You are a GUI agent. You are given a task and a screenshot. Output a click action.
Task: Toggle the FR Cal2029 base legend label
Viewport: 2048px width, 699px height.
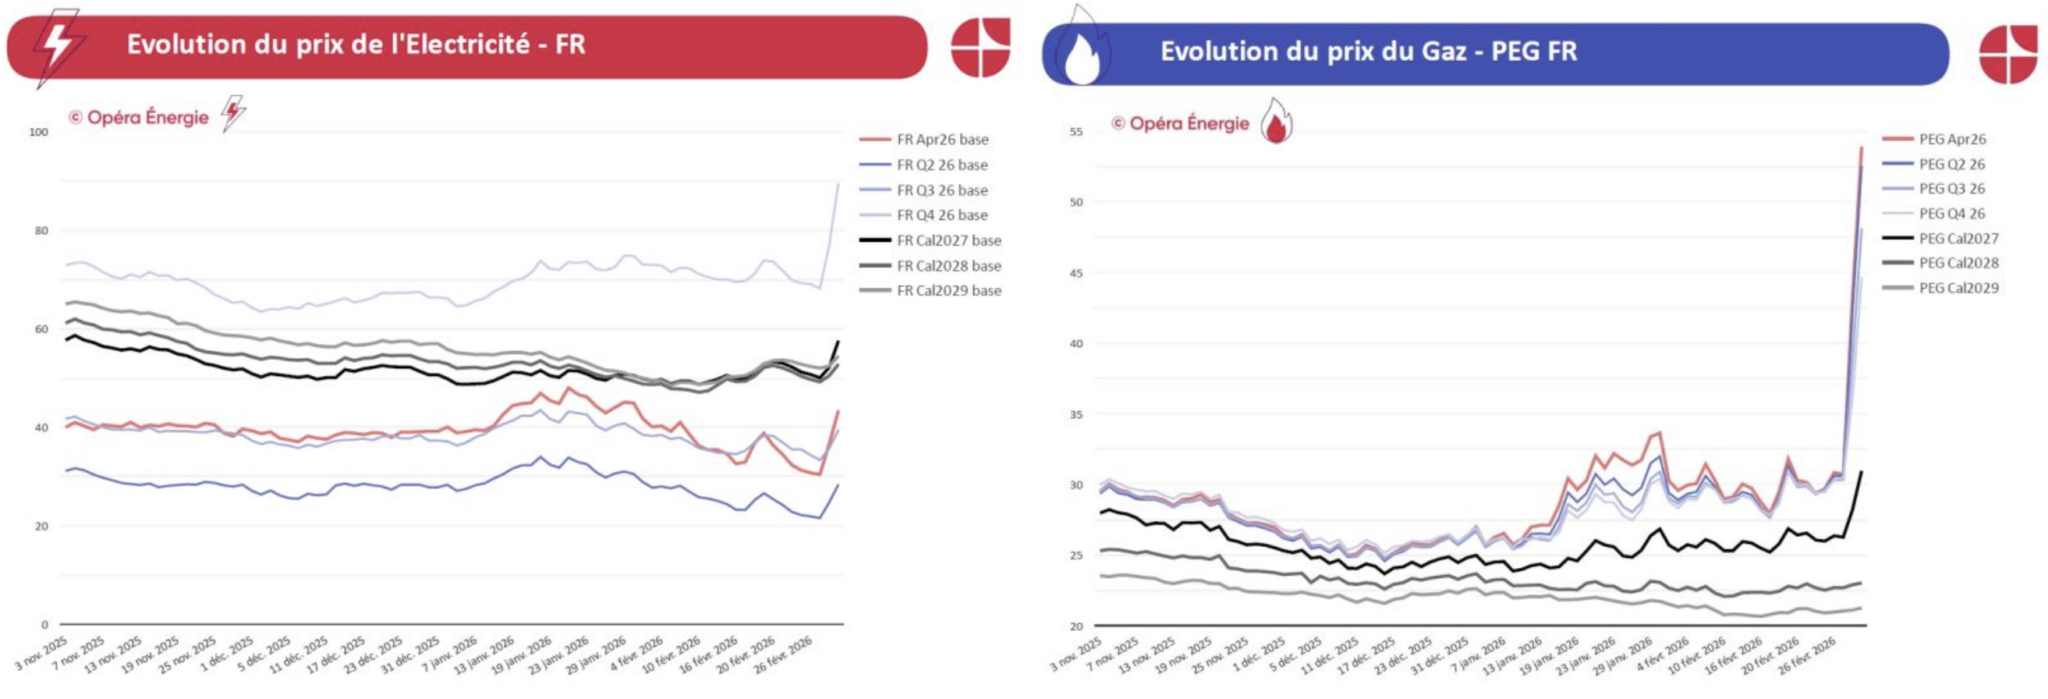[948, 291]
